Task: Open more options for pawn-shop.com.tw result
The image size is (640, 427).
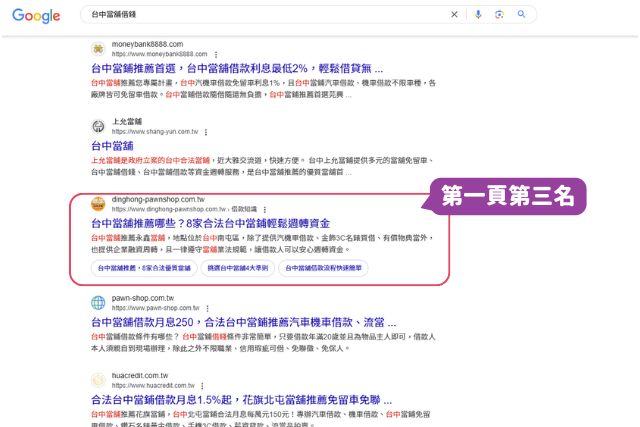Action: tap(207, 308)
